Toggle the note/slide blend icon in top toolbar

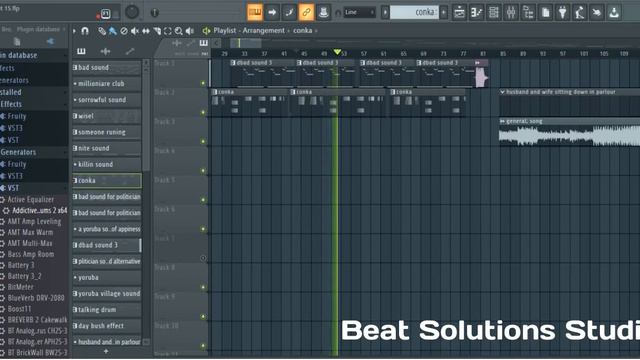click(x=289, y=12)
